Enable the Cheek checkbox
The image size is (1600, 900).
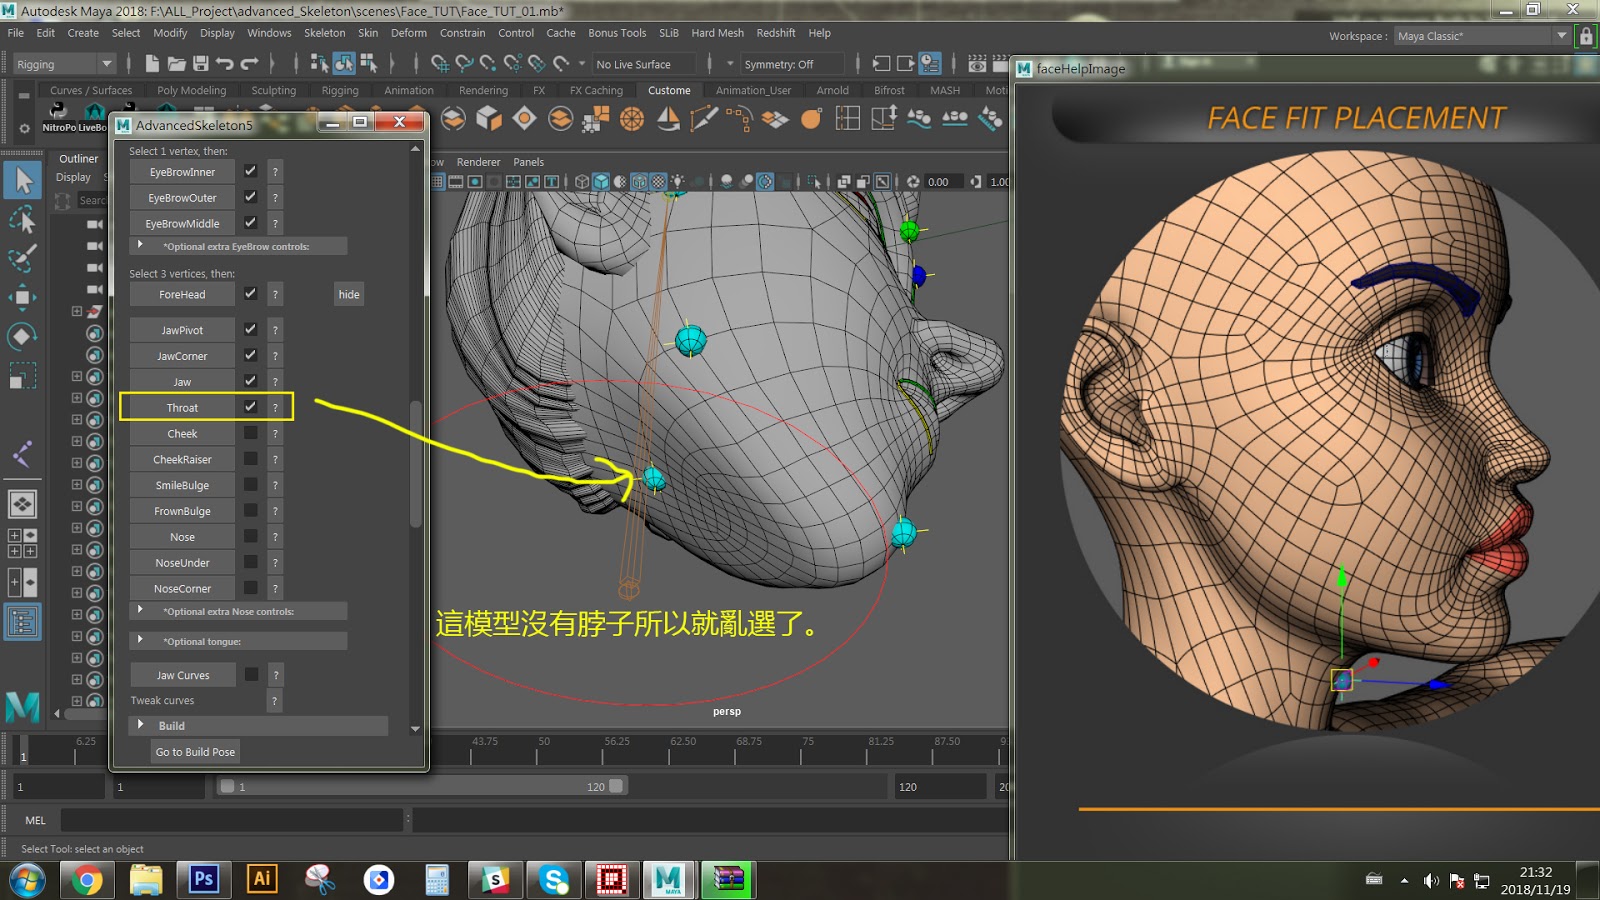(x=251, y=433)
